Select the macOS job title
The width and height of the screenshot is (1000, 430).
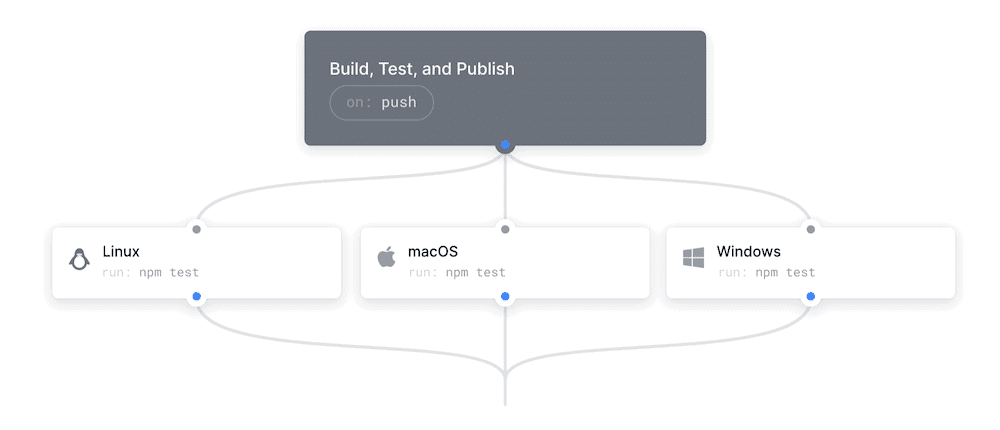point(432,251)
